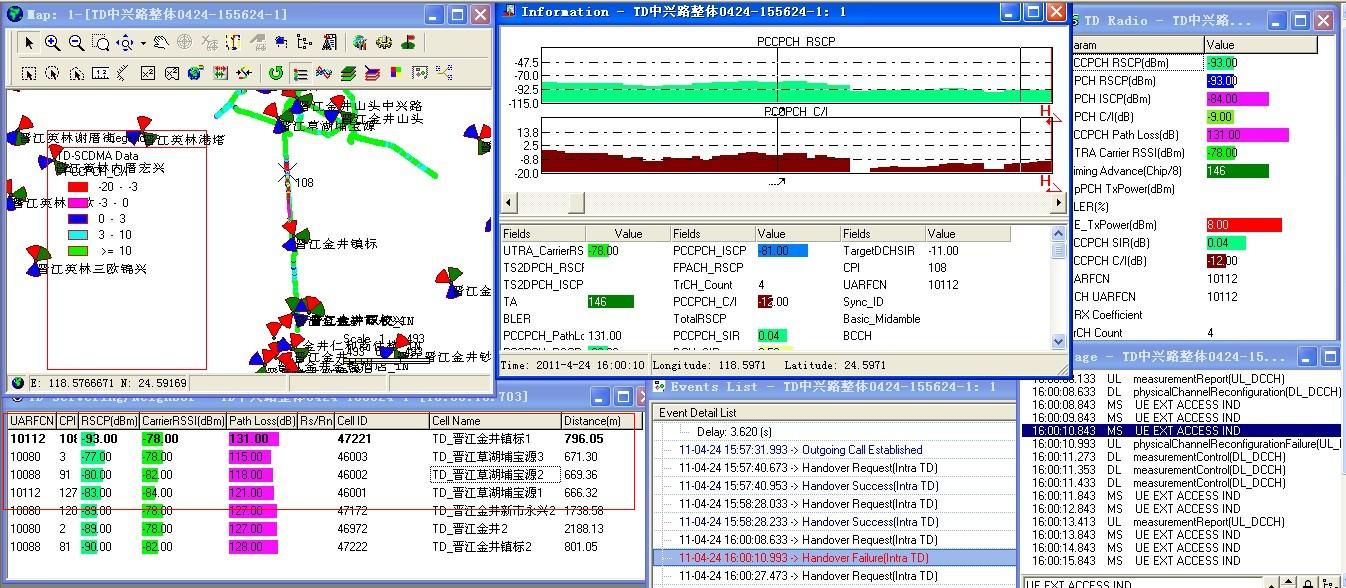Screen dimensions: 1346x588
Task: Select row with Cell ID 47221
Action: click(320, 438)
